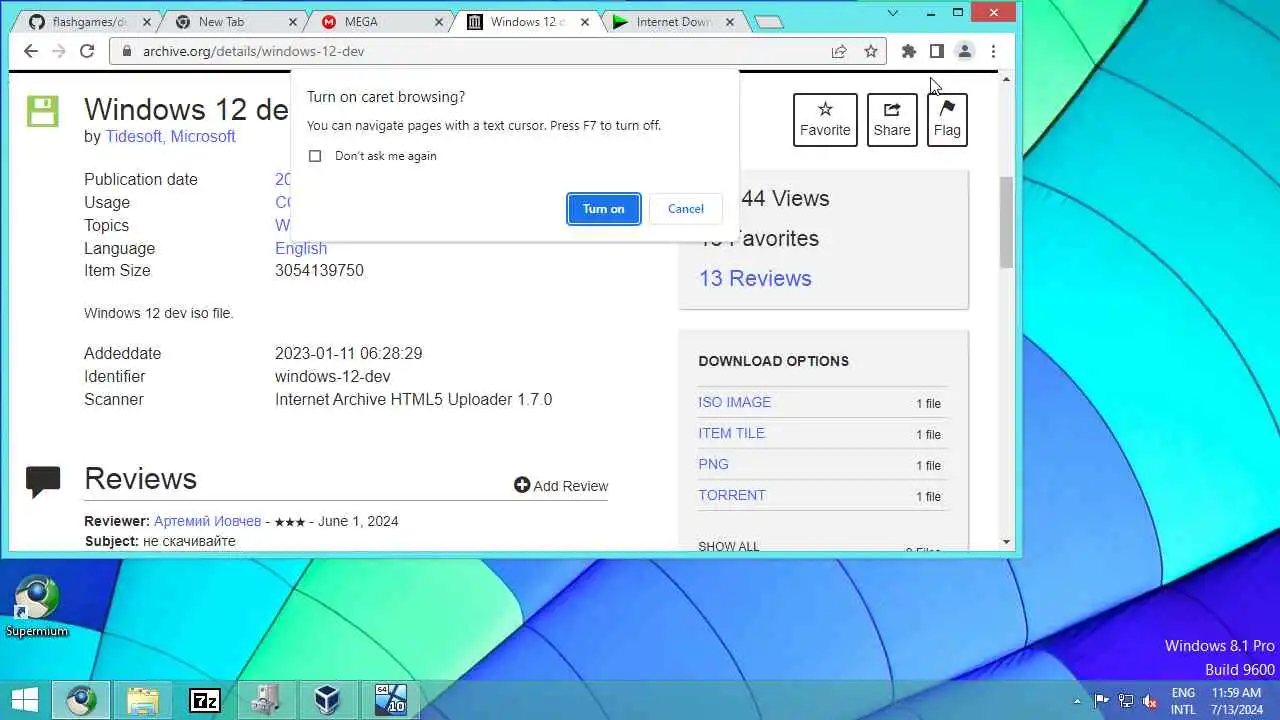This screenshot has width=1280, height=720.
Task: Close the flashgames GitHub tab
Action: (x=148, y=22)
